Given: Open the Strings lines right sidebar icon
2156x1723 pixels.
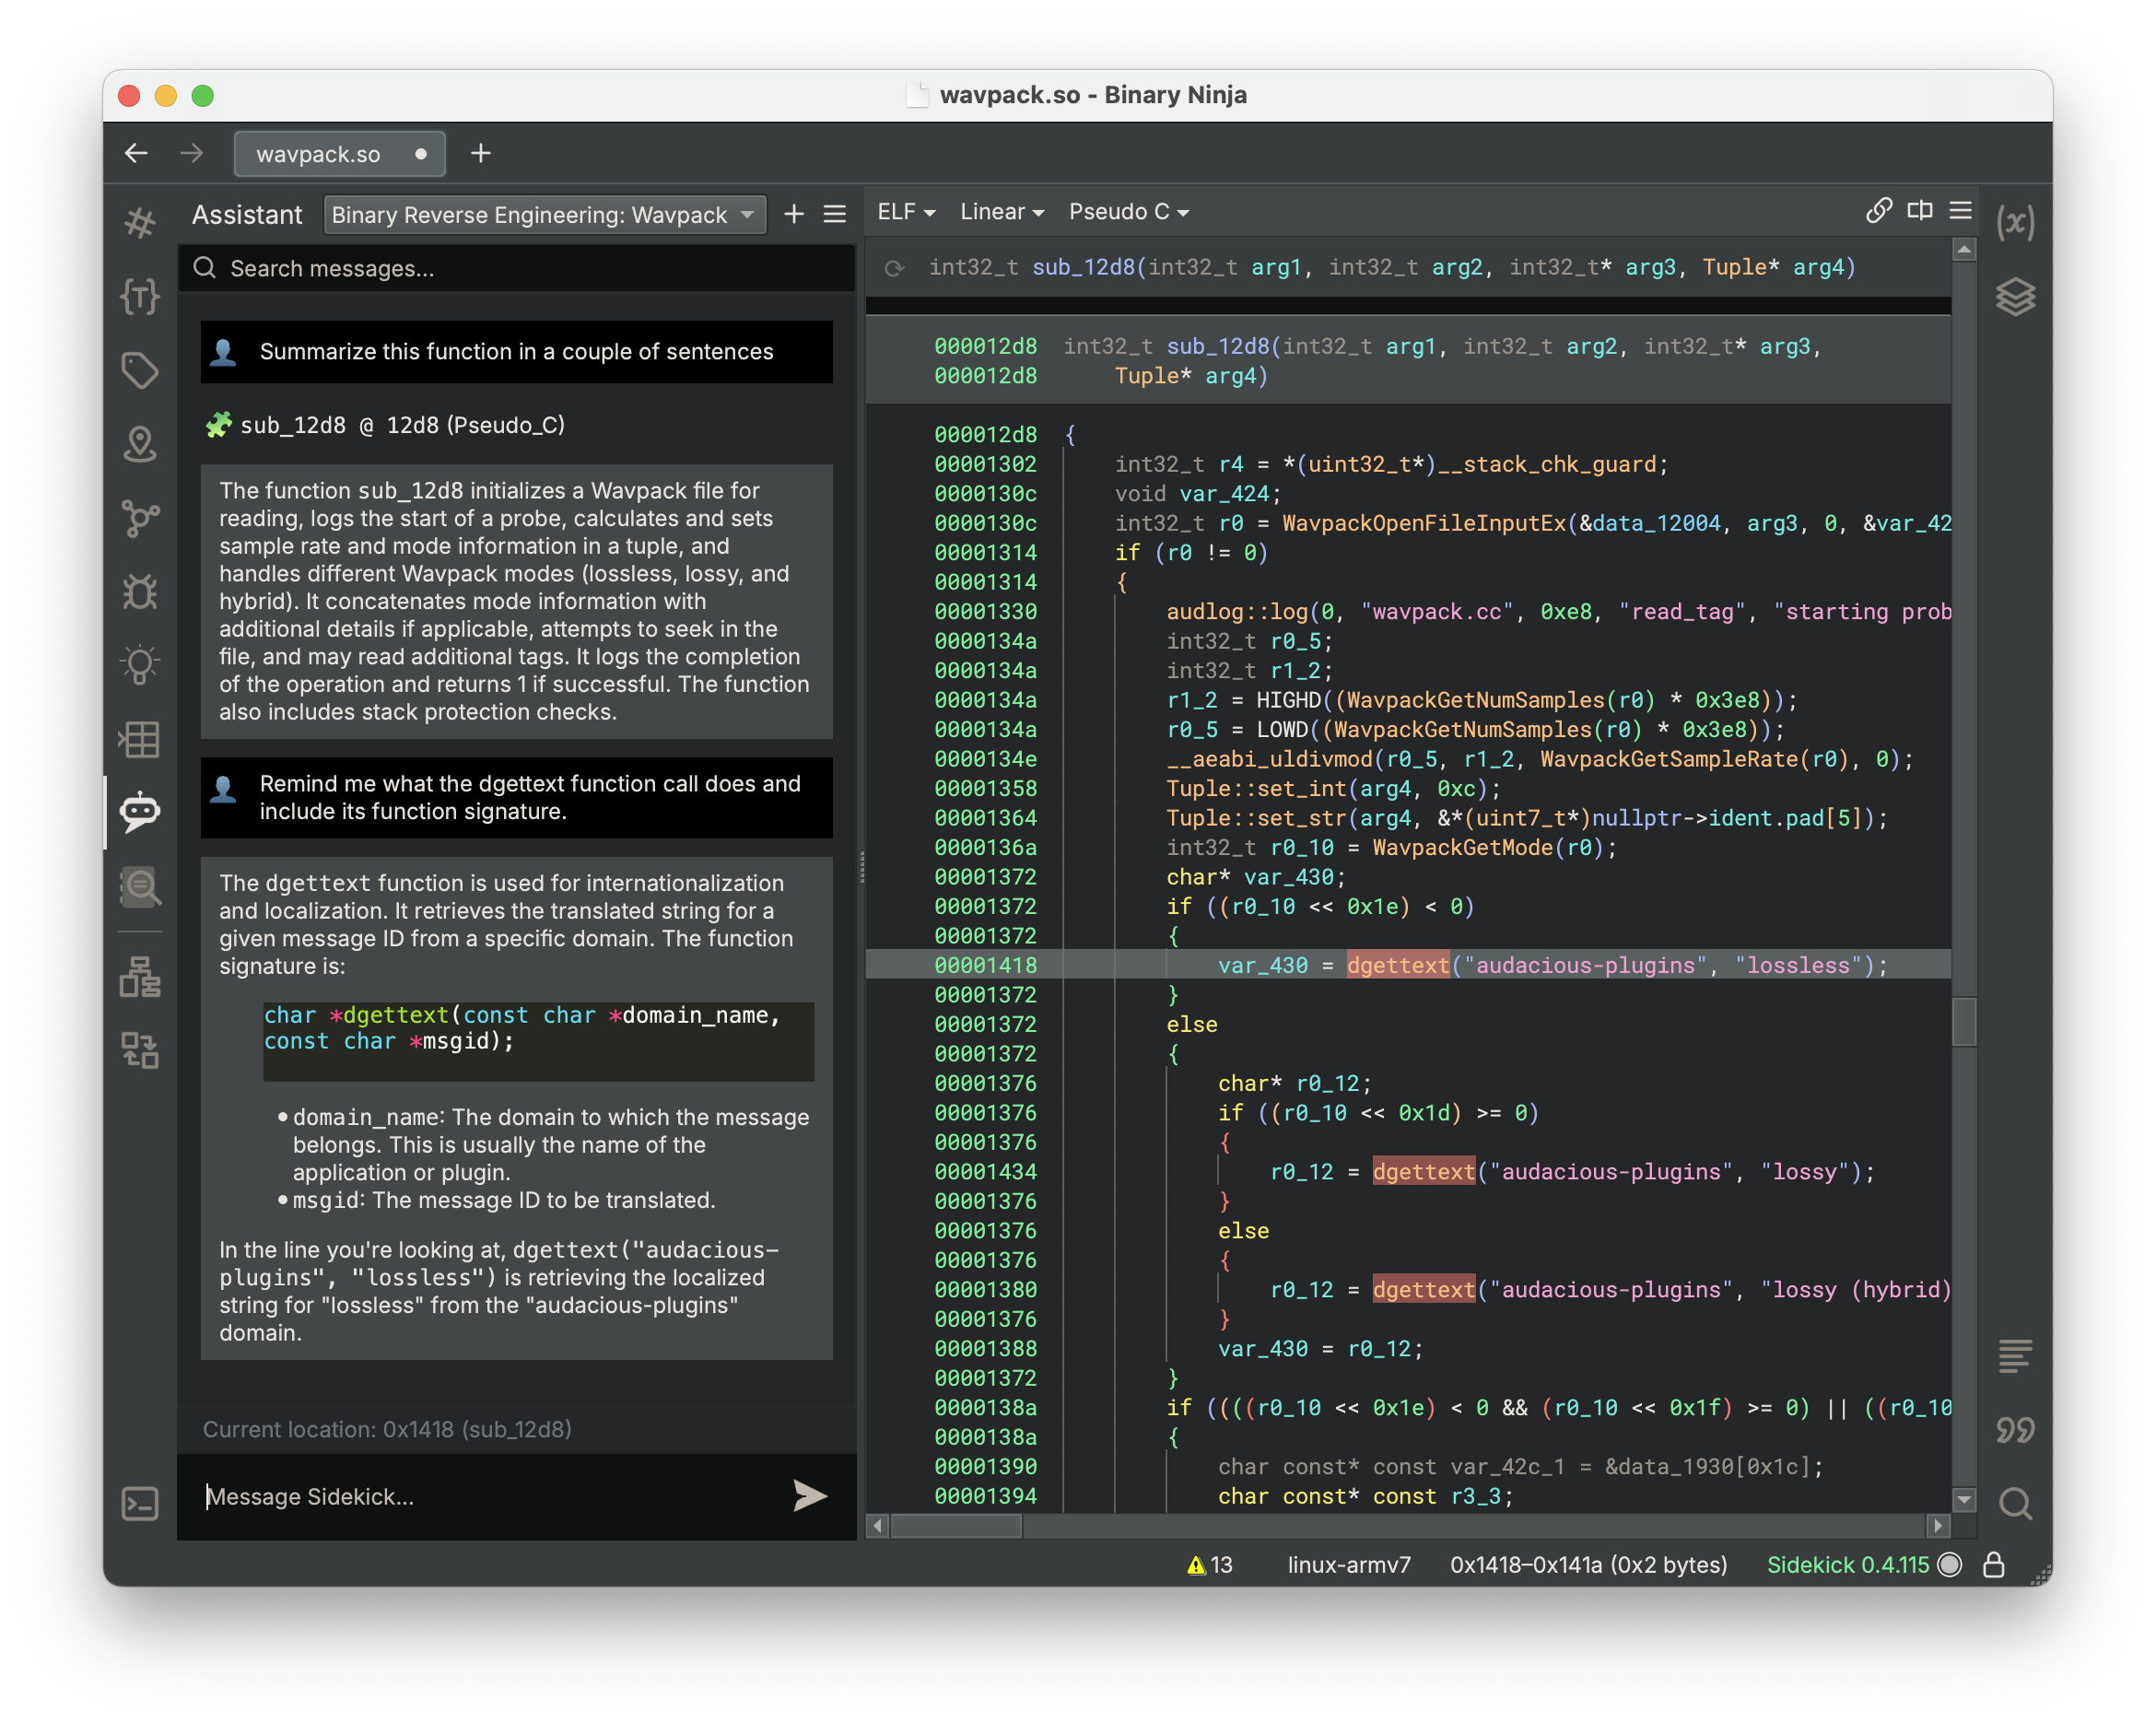Looking at the screenshot, I should [2015, 1356].
